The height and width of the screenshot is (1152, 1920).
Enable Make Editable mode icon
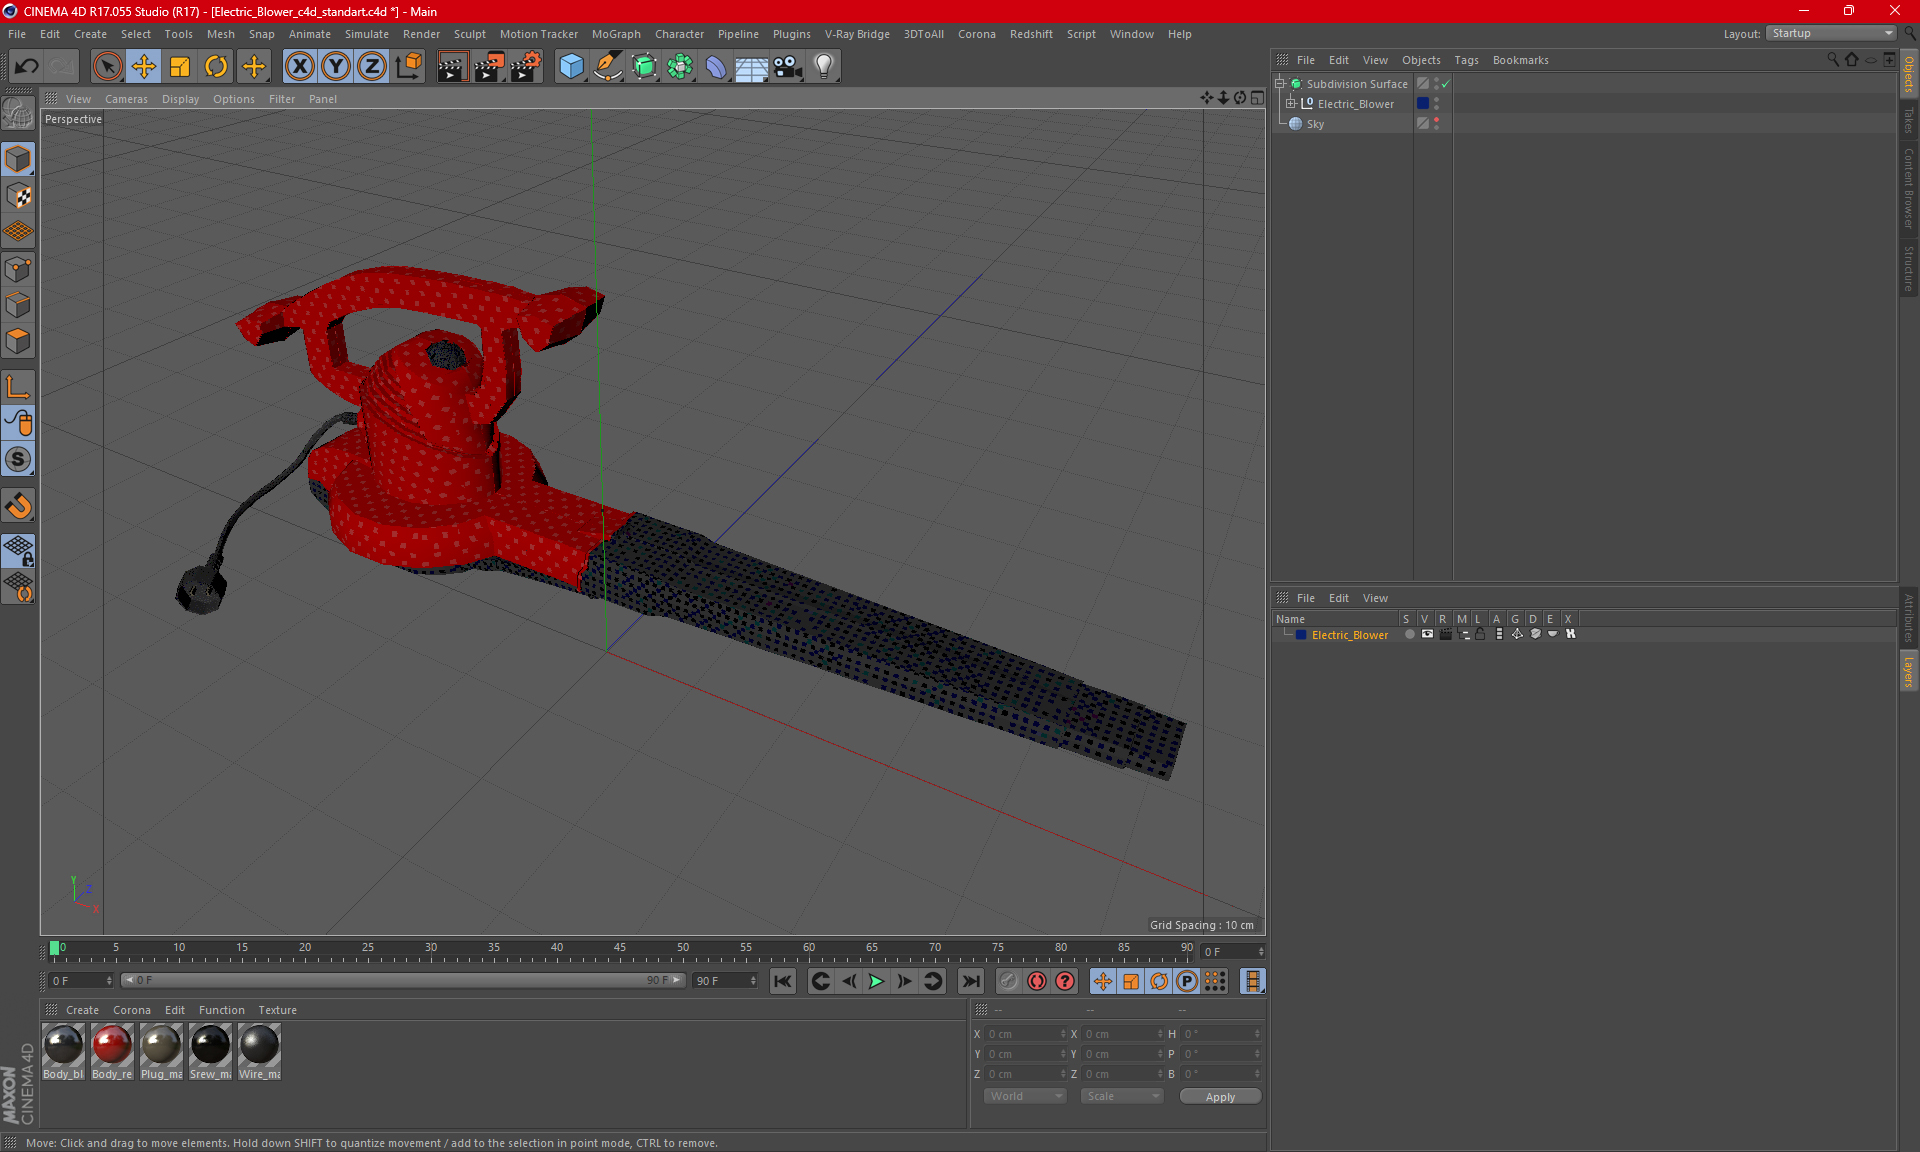click(18, 113)
